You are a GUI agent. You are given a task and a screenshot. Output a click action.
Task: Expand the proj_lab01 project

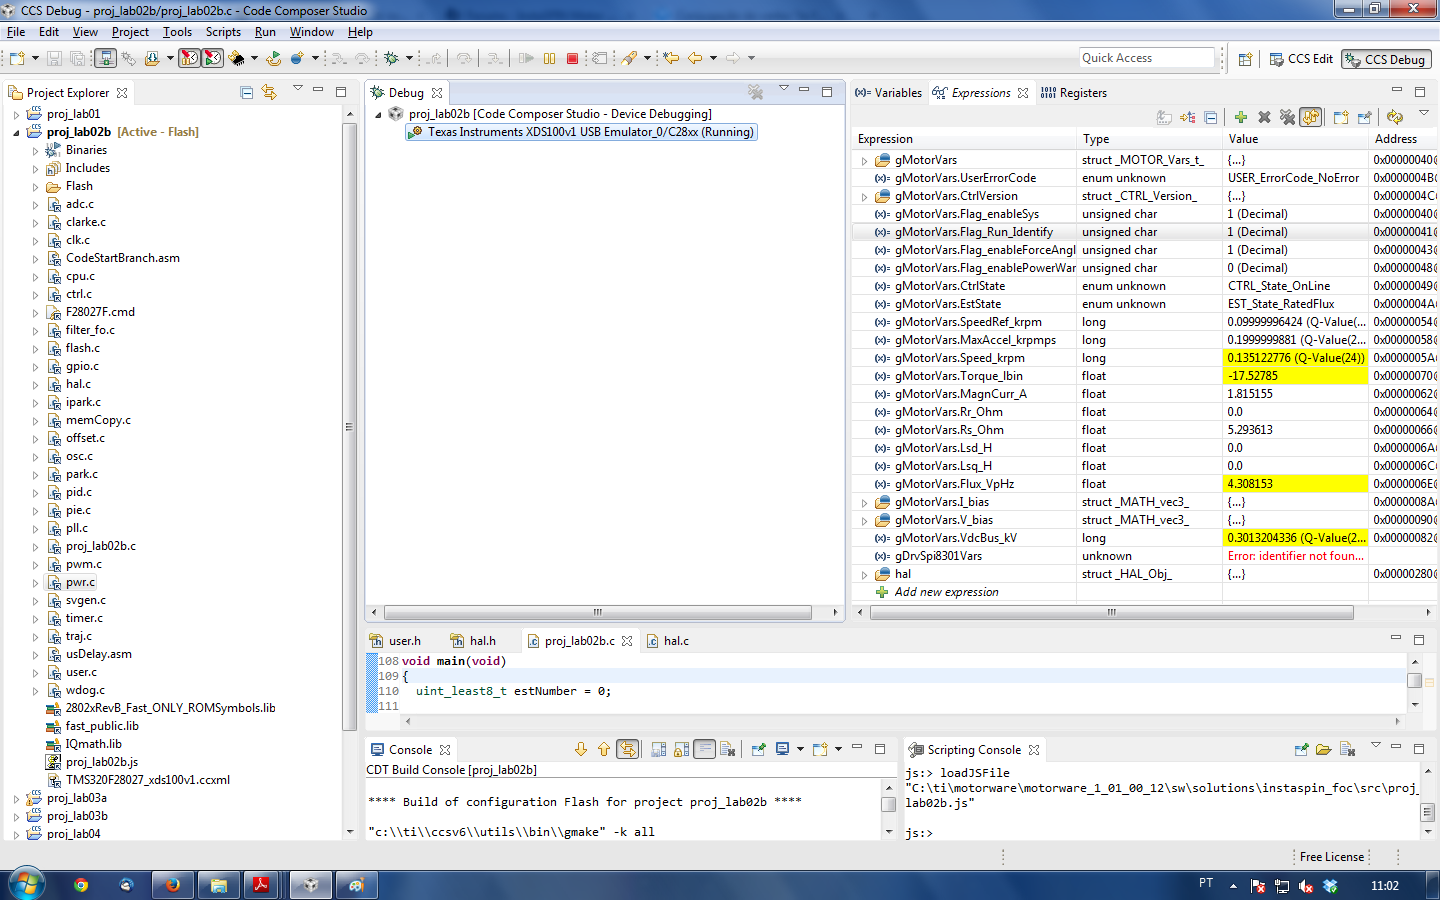16,114
